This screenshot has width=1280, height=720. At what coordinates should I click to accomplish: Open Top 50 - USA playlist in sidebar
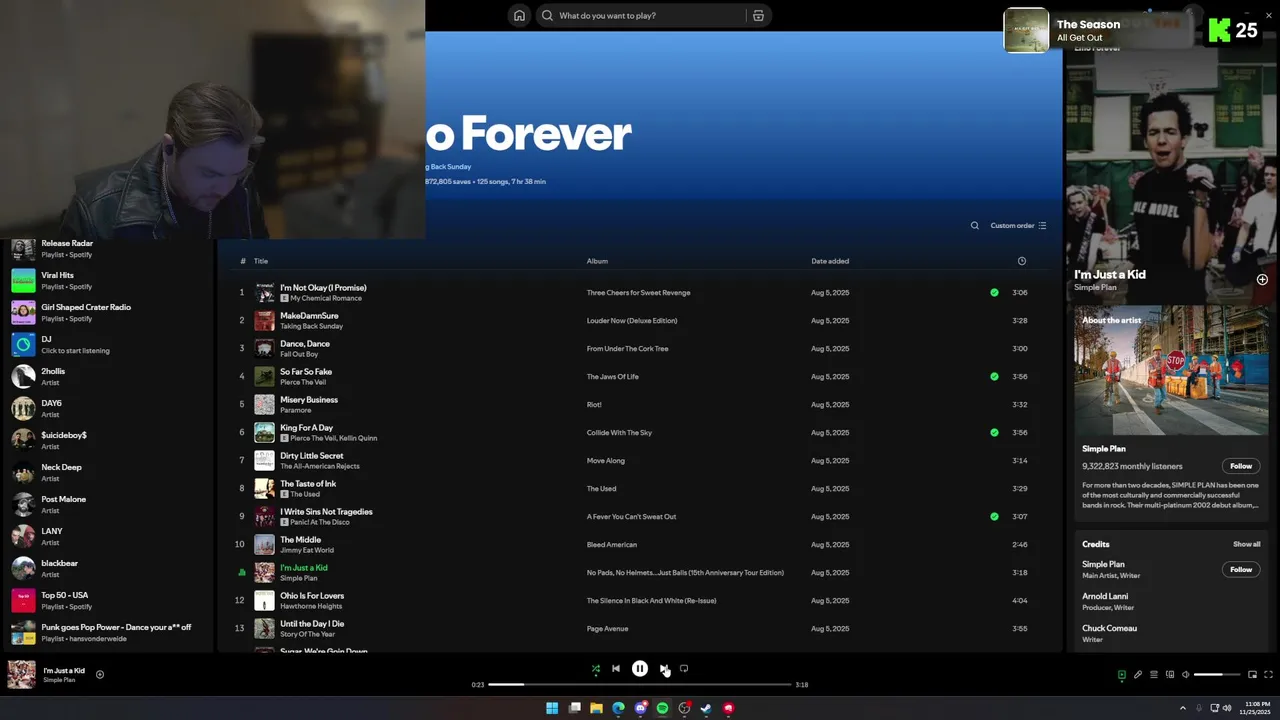[106, 600]
